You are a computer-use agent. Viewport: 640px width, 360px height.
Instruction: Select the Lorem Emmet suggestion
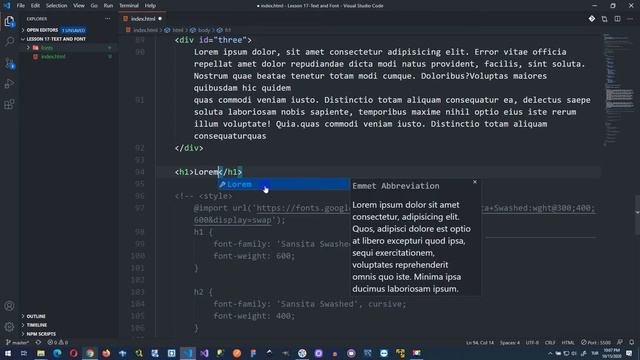284,184
